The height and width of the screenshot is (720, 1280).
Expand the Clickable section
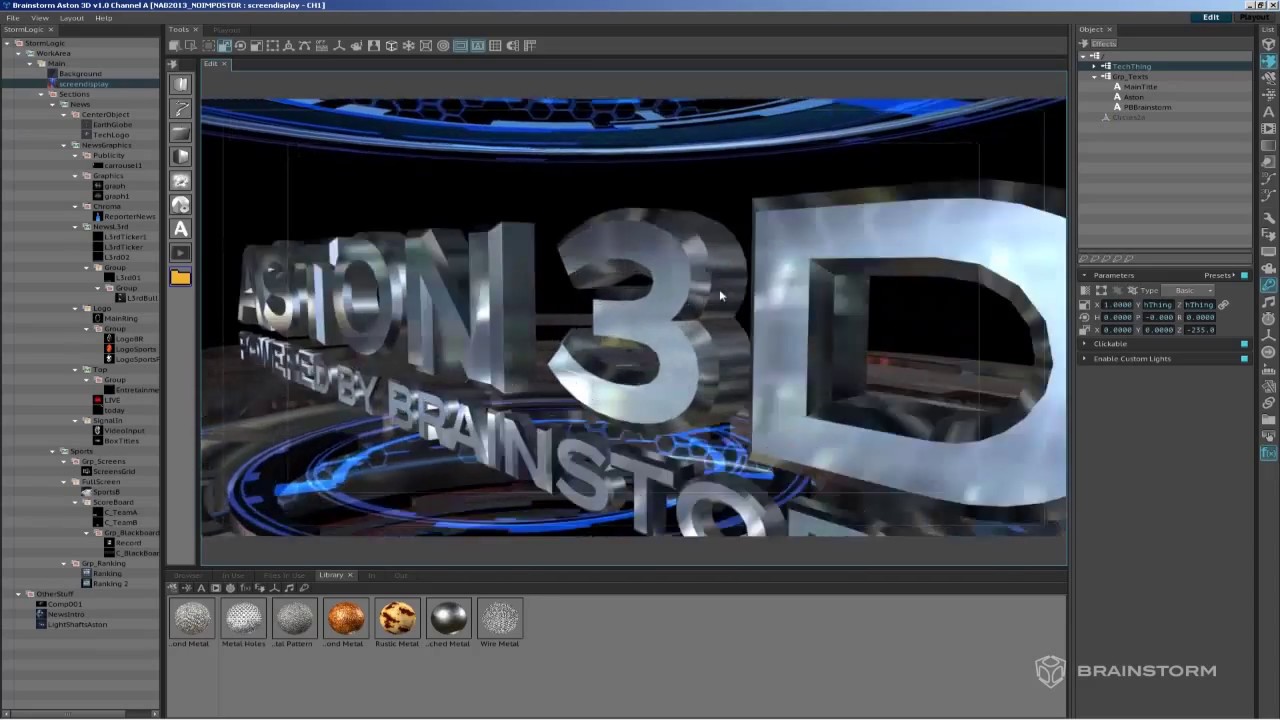(x=1084, y=344)
